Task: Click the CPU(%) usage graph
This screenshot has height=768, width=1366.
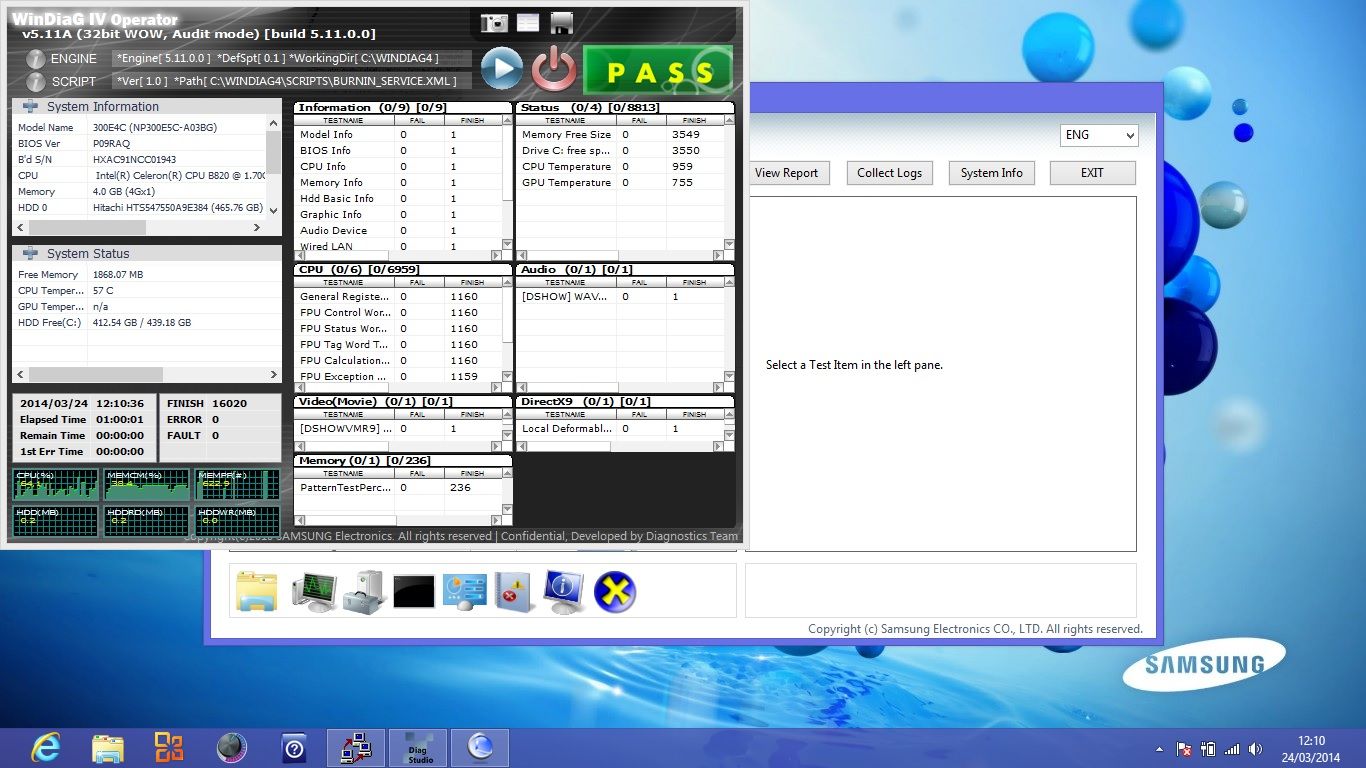Action: (56, 484)
